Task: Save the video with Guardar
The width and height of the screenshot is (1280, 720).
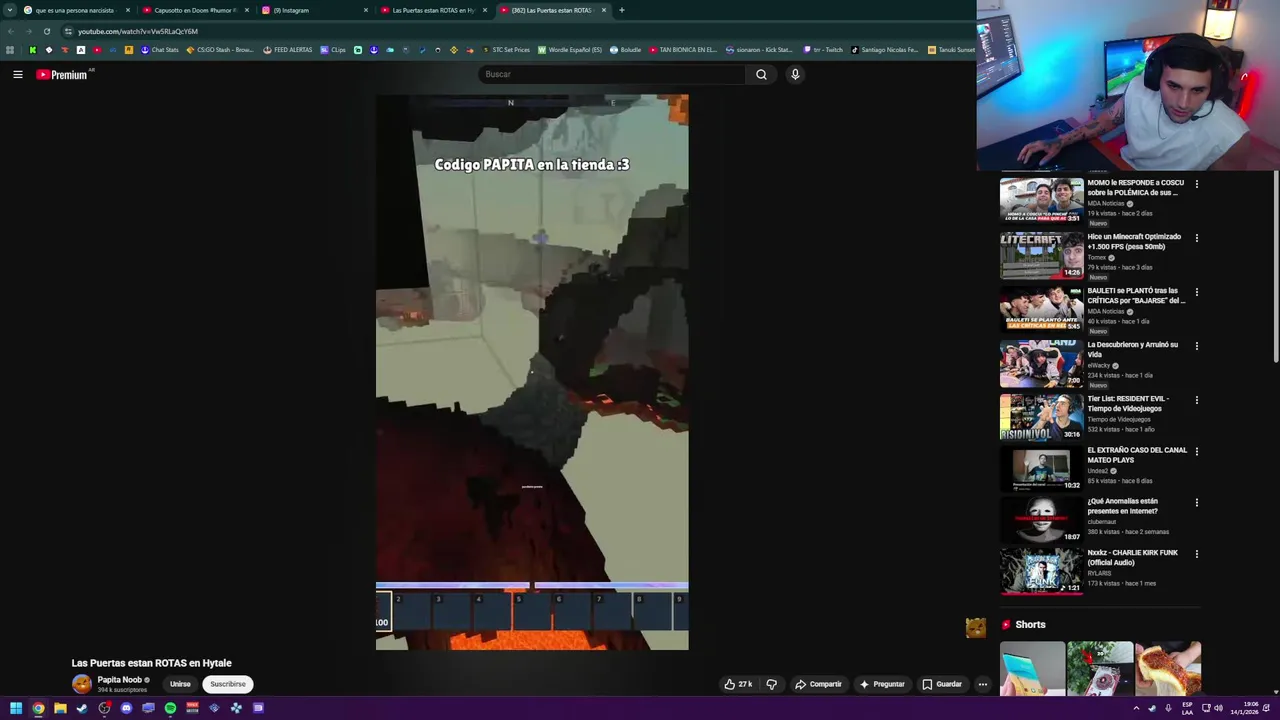Action: coord(942,684)
